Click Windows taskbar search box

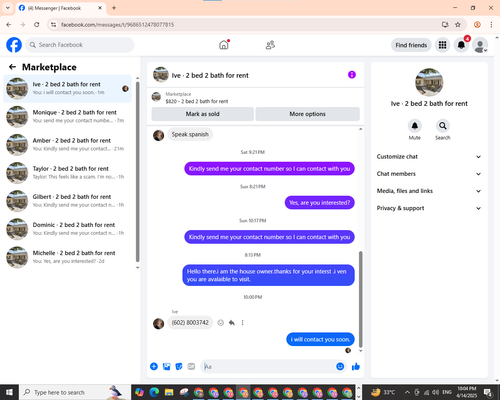point(75,392)
